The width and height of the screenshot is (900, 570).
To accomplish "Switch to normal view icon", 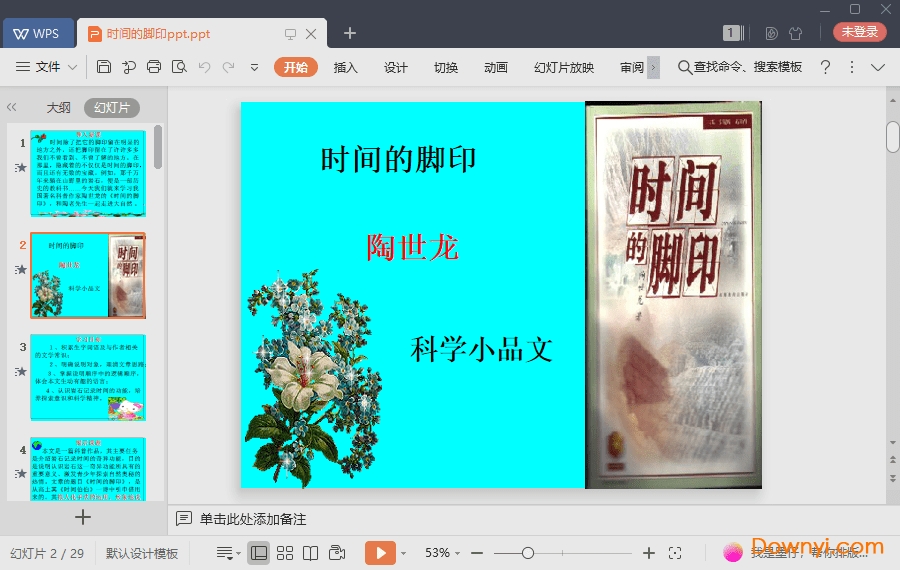I will click(259, 553).
